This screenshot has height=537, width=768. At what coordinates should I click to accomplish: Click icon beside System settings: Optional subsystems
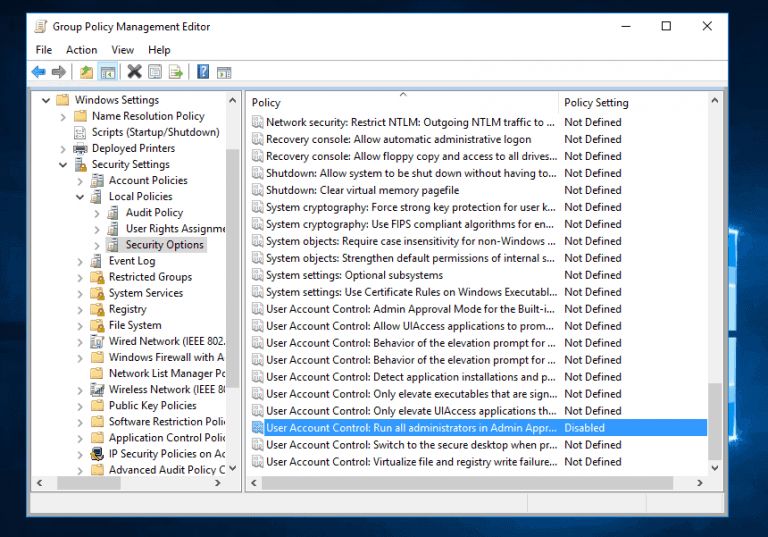[257, 275]
